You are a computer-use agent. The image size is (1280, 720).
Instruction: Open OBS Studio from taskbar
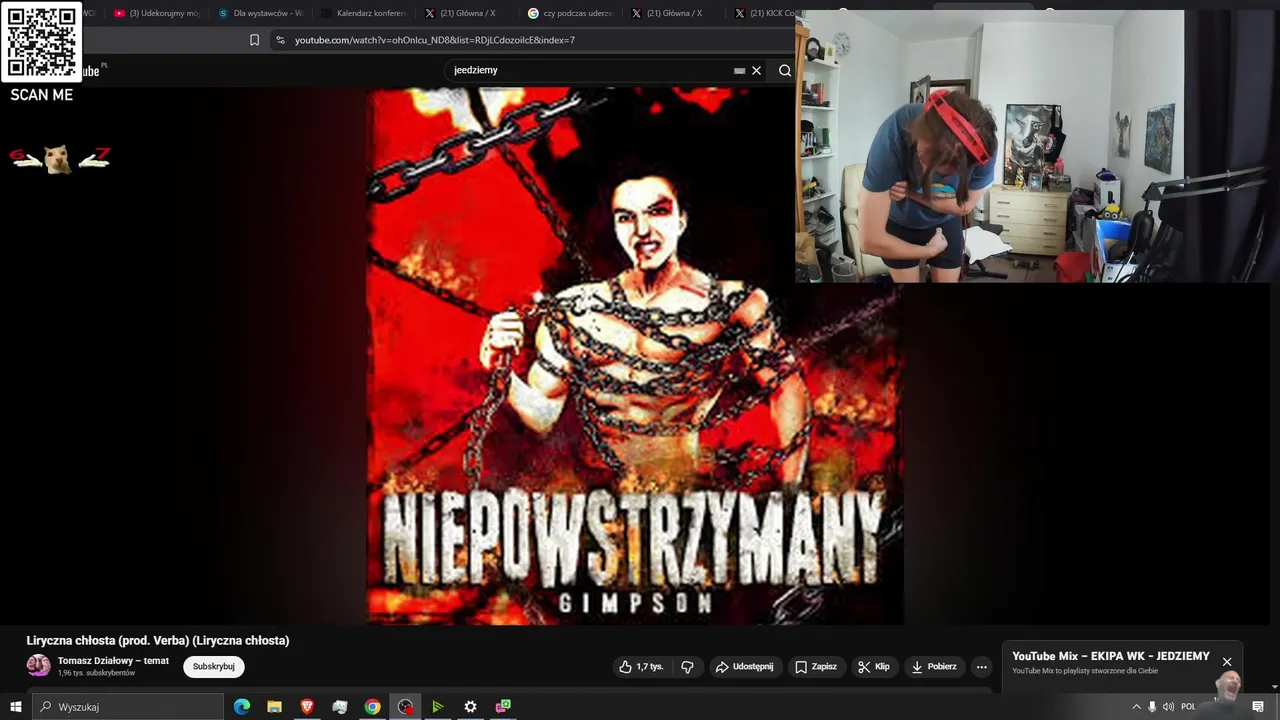click(405, 707)
